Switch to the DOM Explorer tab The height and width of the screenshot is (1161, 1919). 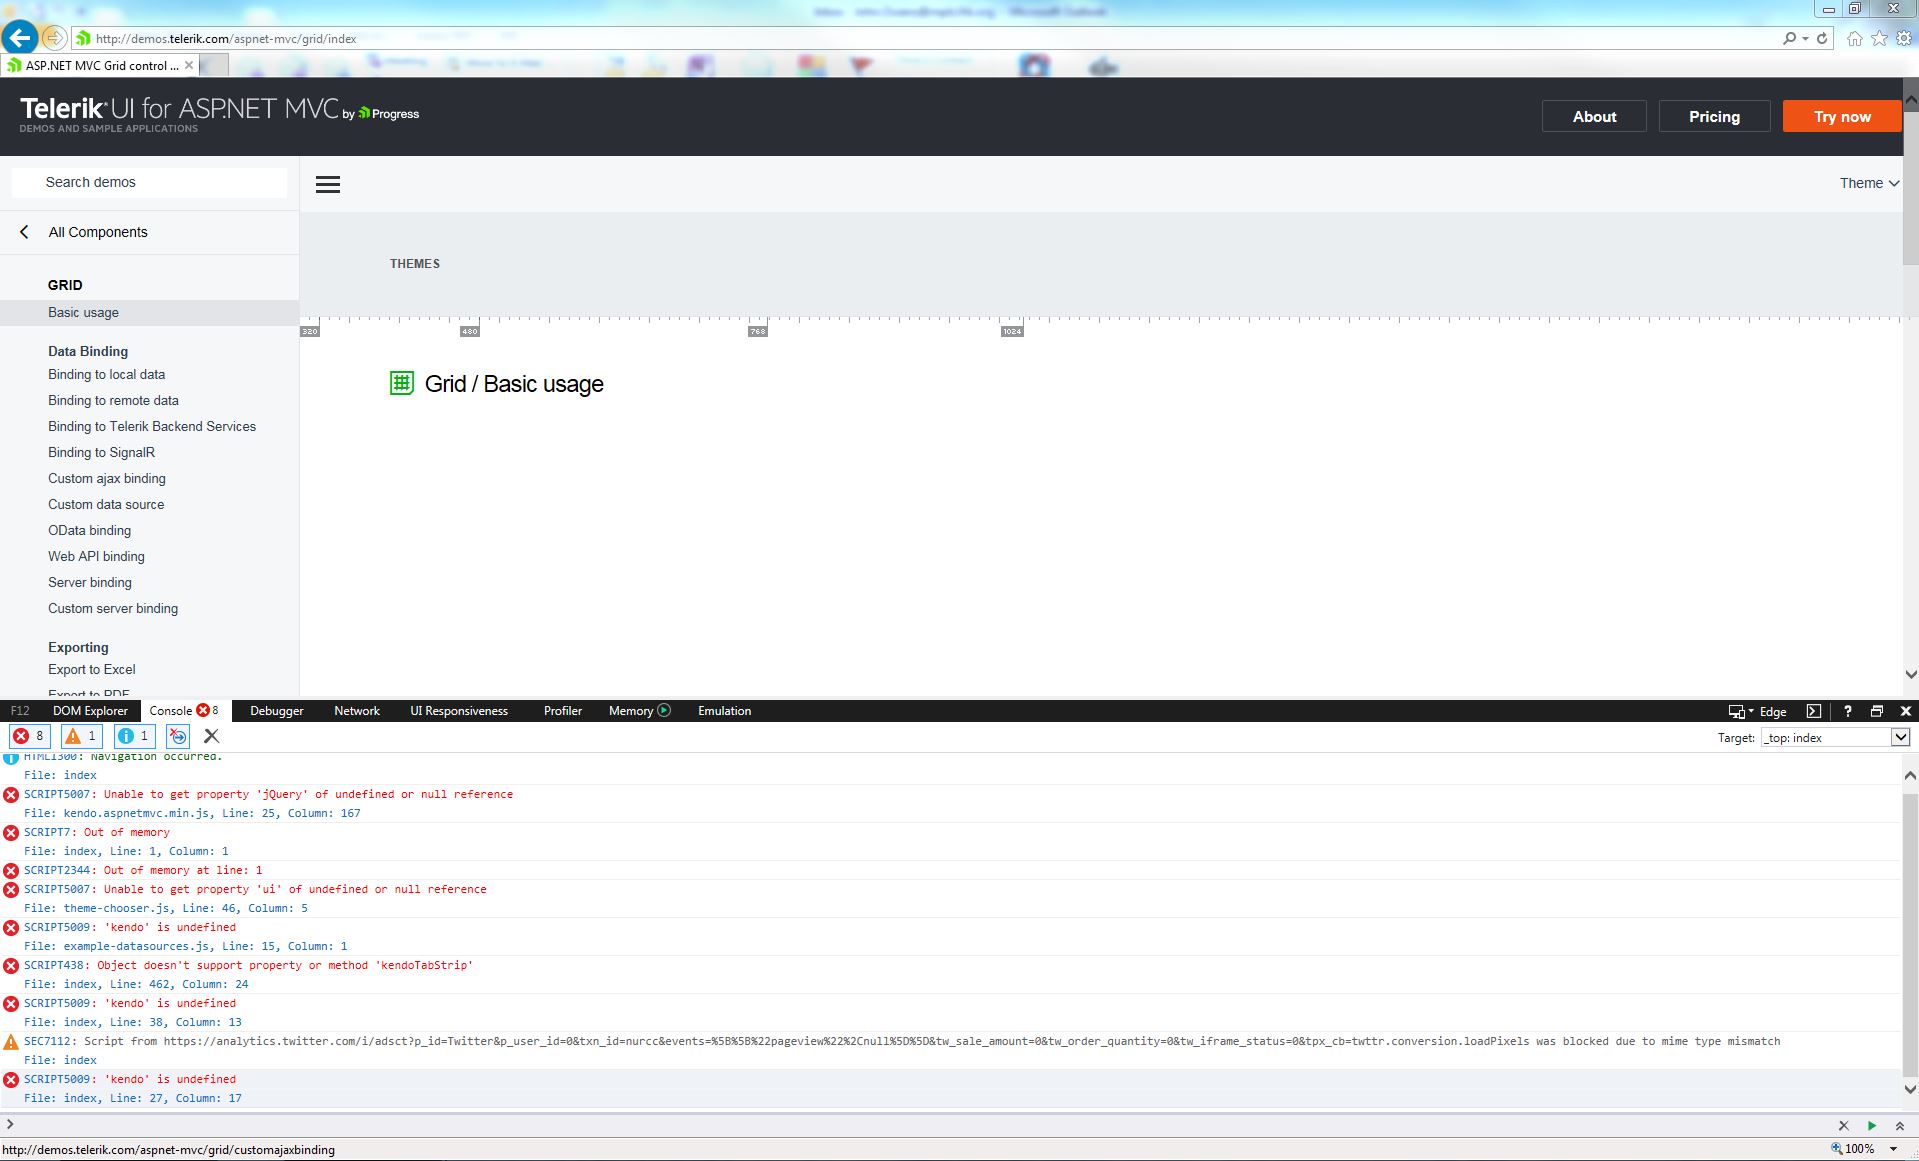[x=90, y=711]
